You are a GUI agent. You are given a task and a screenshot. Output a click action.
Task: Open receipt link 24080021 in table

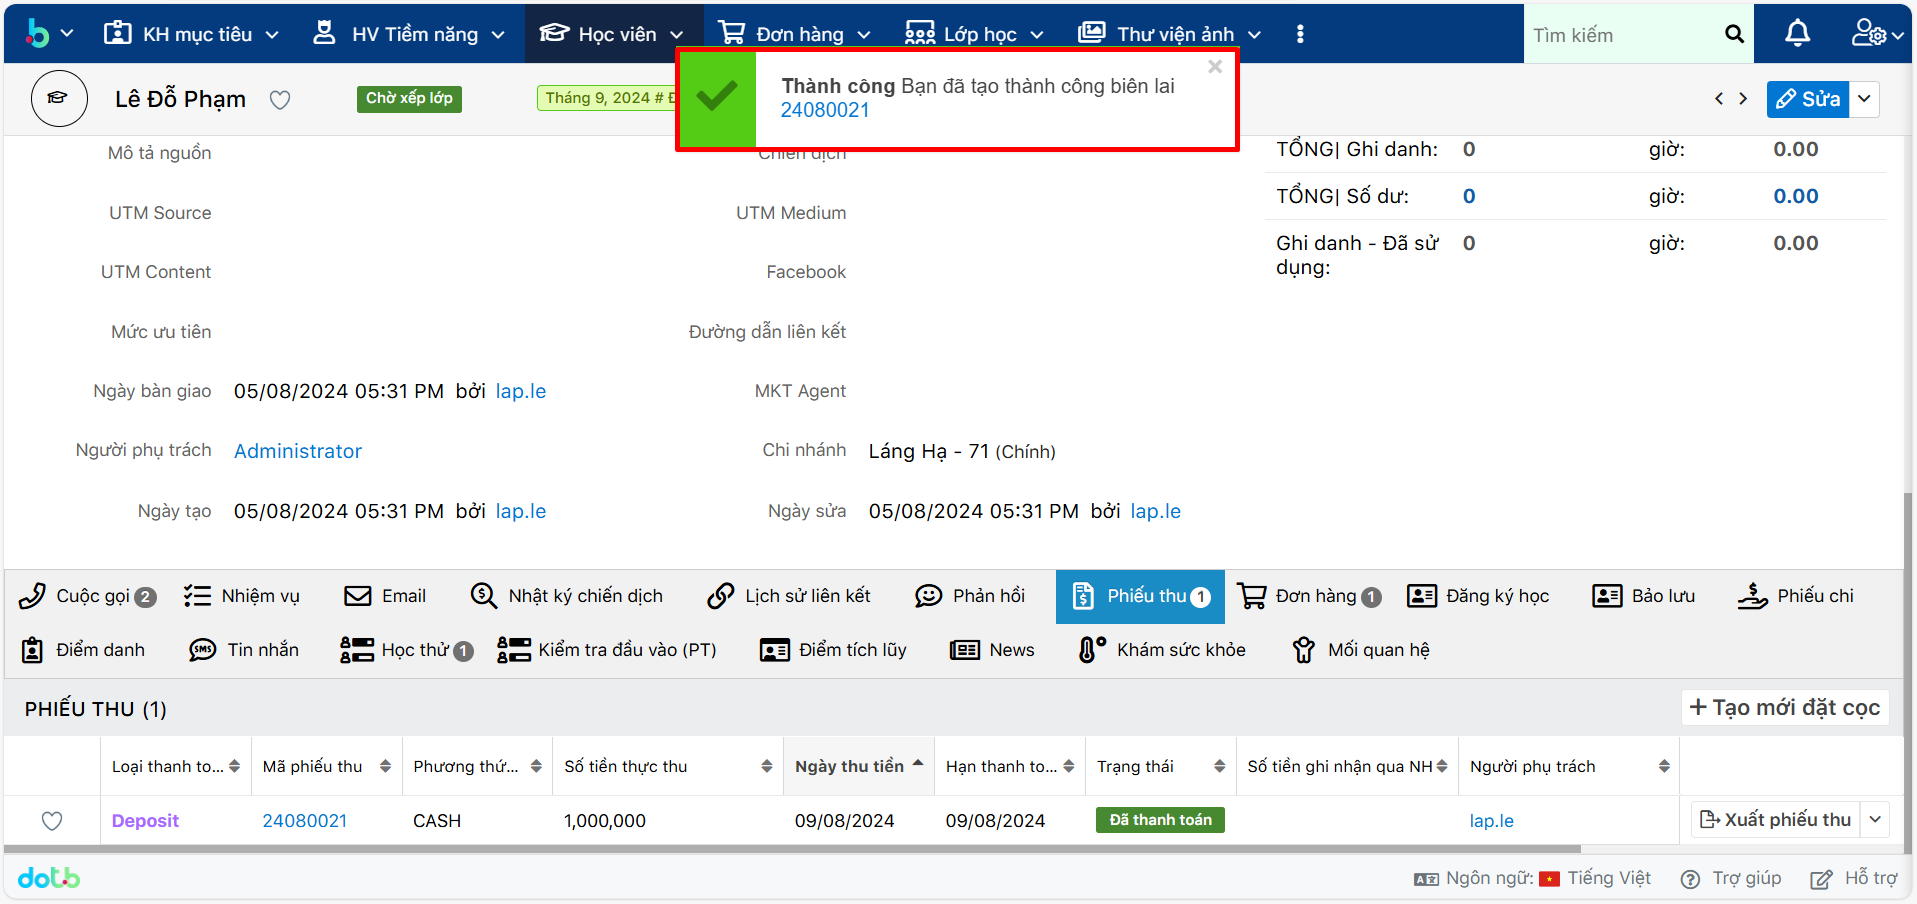point(304,821)
